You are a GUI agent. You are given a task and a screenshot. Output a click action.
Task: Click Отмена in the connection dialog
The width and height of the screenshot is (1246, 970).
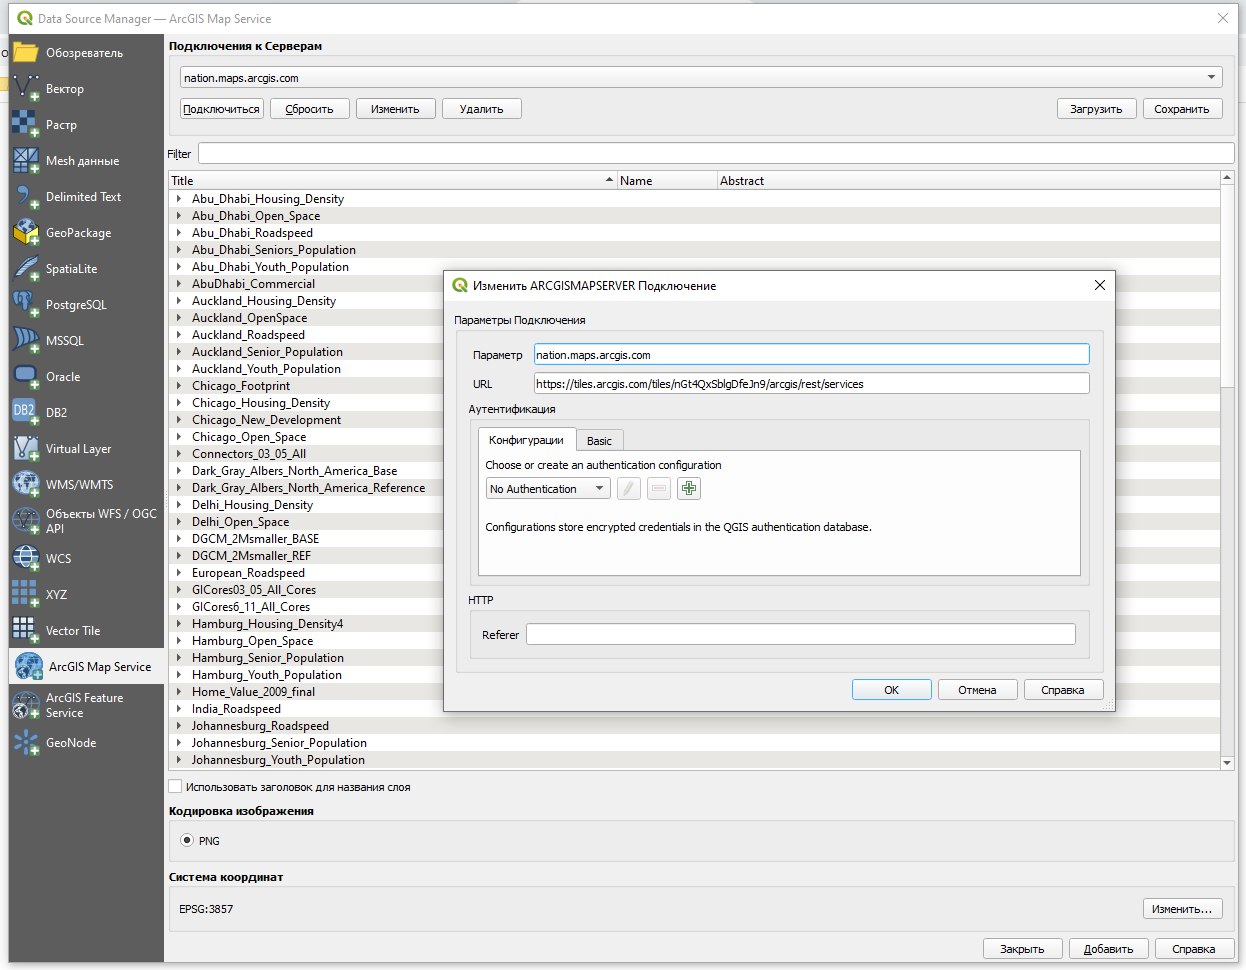click(x=977, y=690)
